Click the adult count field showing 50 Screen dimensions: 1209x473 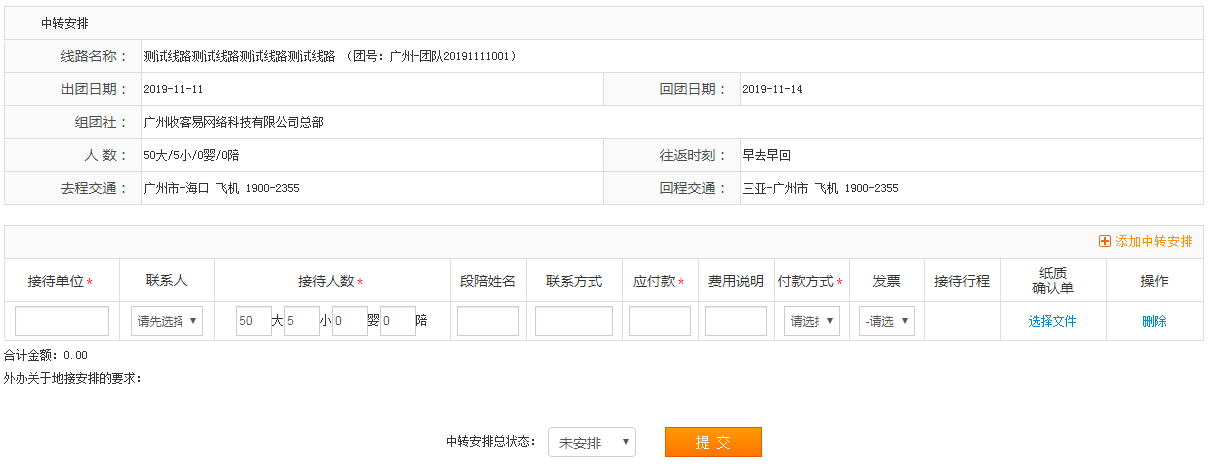[253, 321]
